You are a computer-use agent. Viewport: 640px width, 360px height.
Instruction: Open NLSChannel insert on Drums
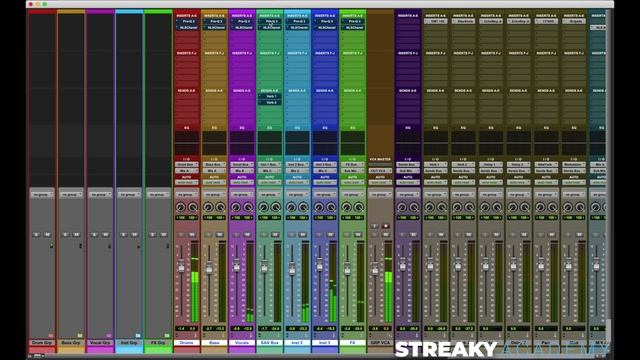pos(187,27)
